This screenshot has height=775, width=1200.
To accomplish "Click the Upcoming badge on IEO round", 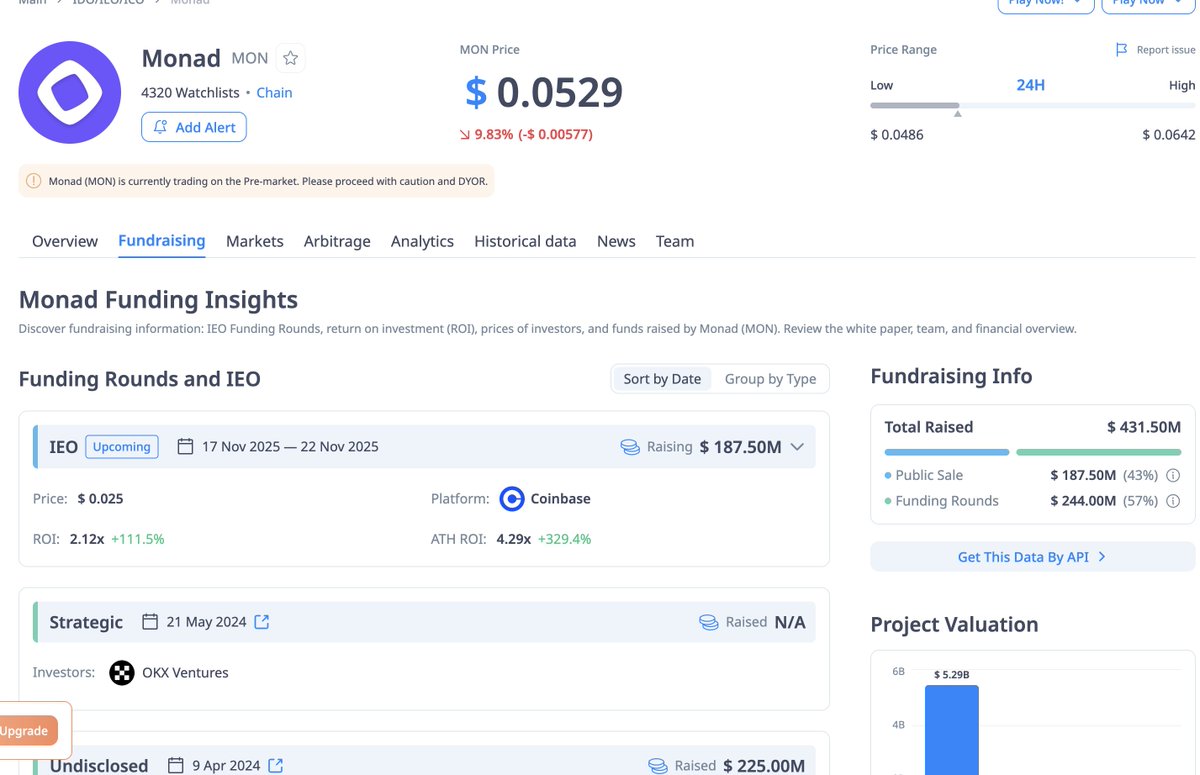I will (122, 446).
